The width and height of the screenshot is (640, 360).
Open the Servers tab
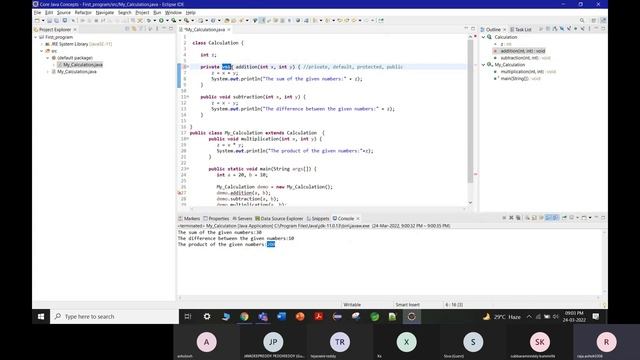[242, 218]
